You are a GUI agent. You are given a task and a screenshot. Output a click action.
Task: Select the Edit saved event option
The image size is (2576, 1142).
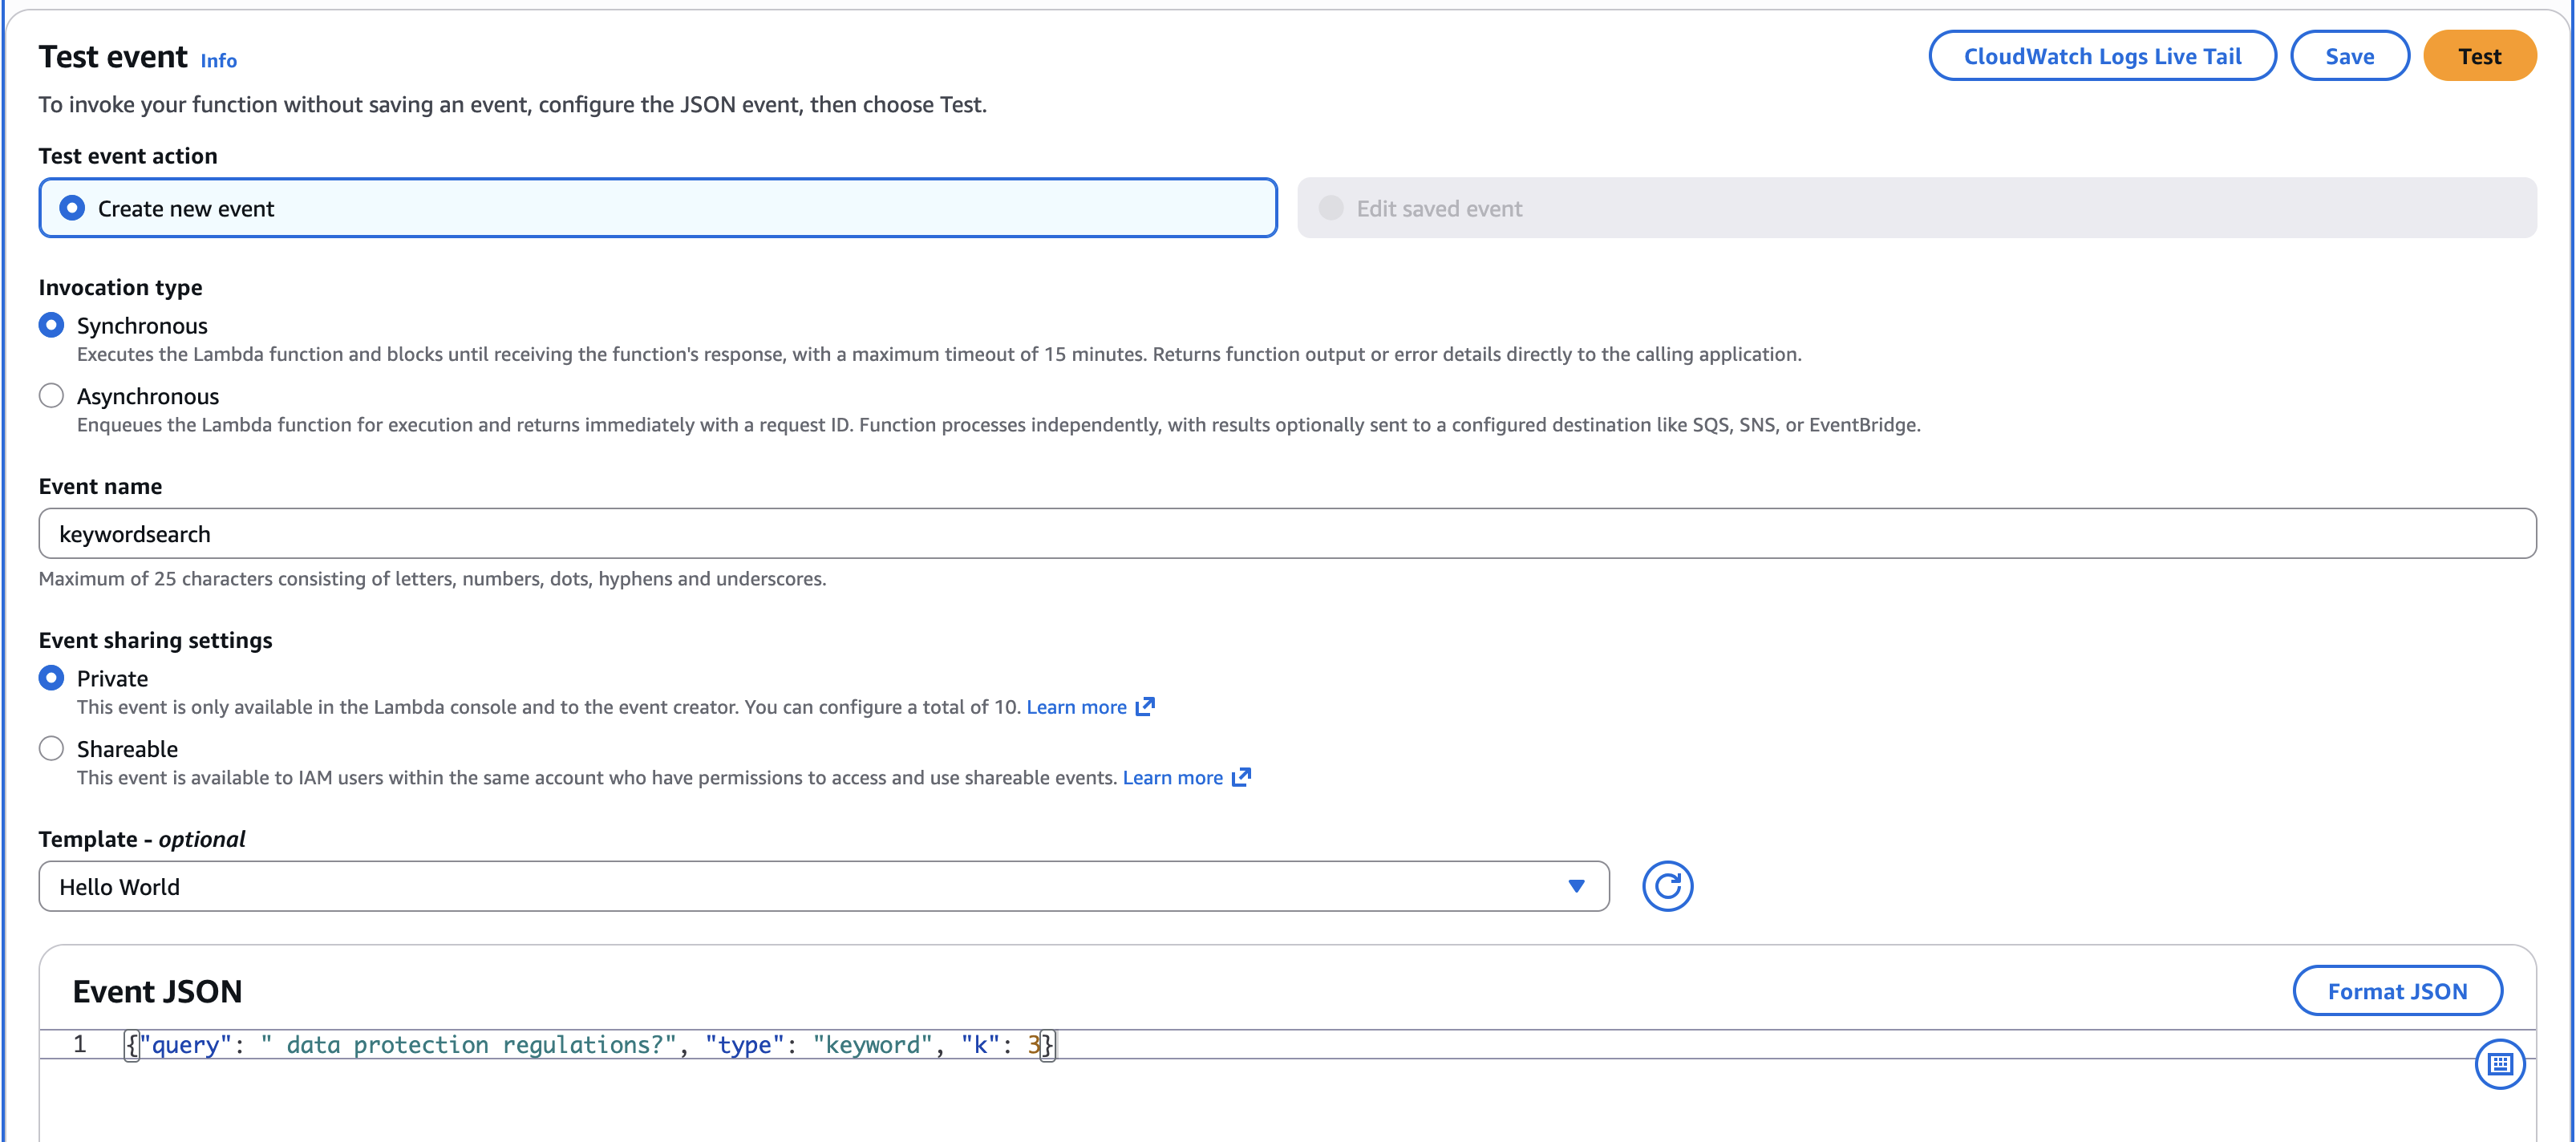pyautogui.click(x=1916, y=208)
